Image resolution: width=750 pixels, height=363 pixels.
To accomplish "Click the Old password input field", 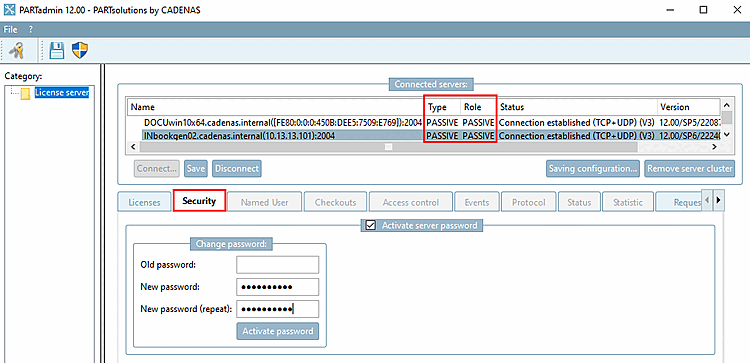I will coord(277,264).
